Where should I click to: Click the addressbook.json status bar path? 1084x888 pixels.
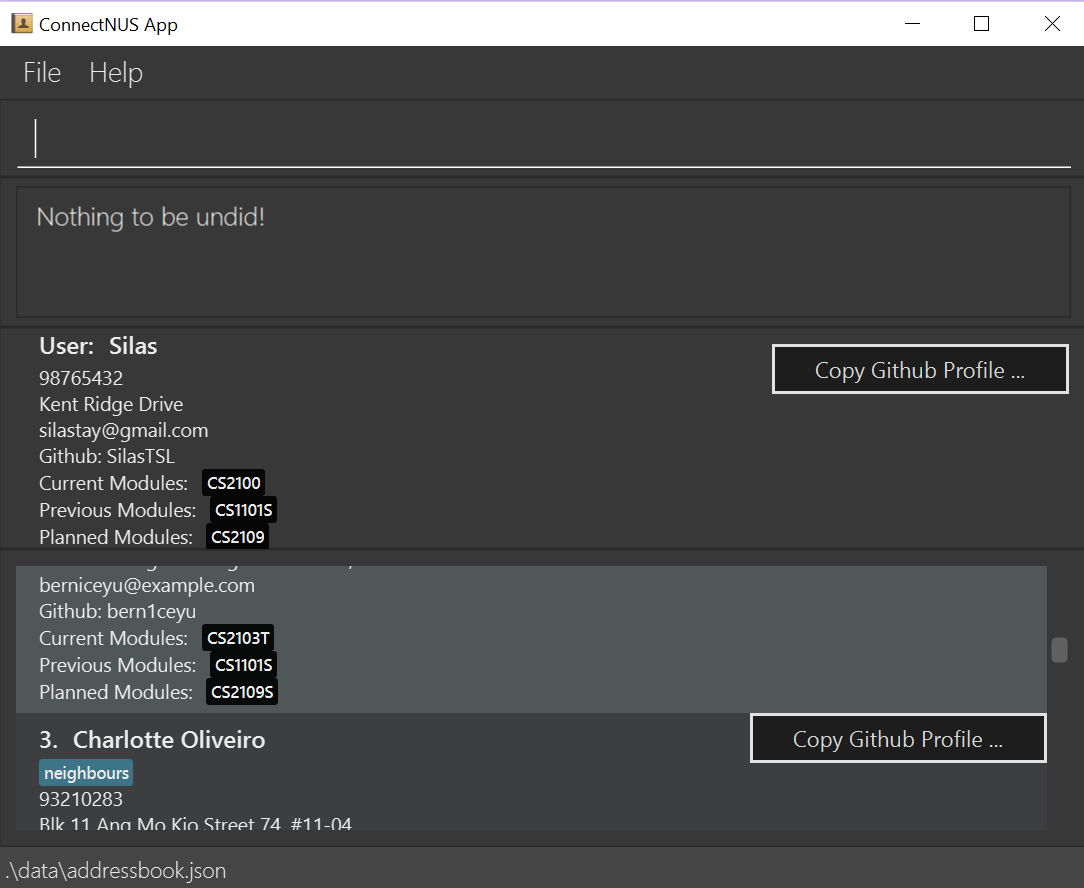coord(115,870)
